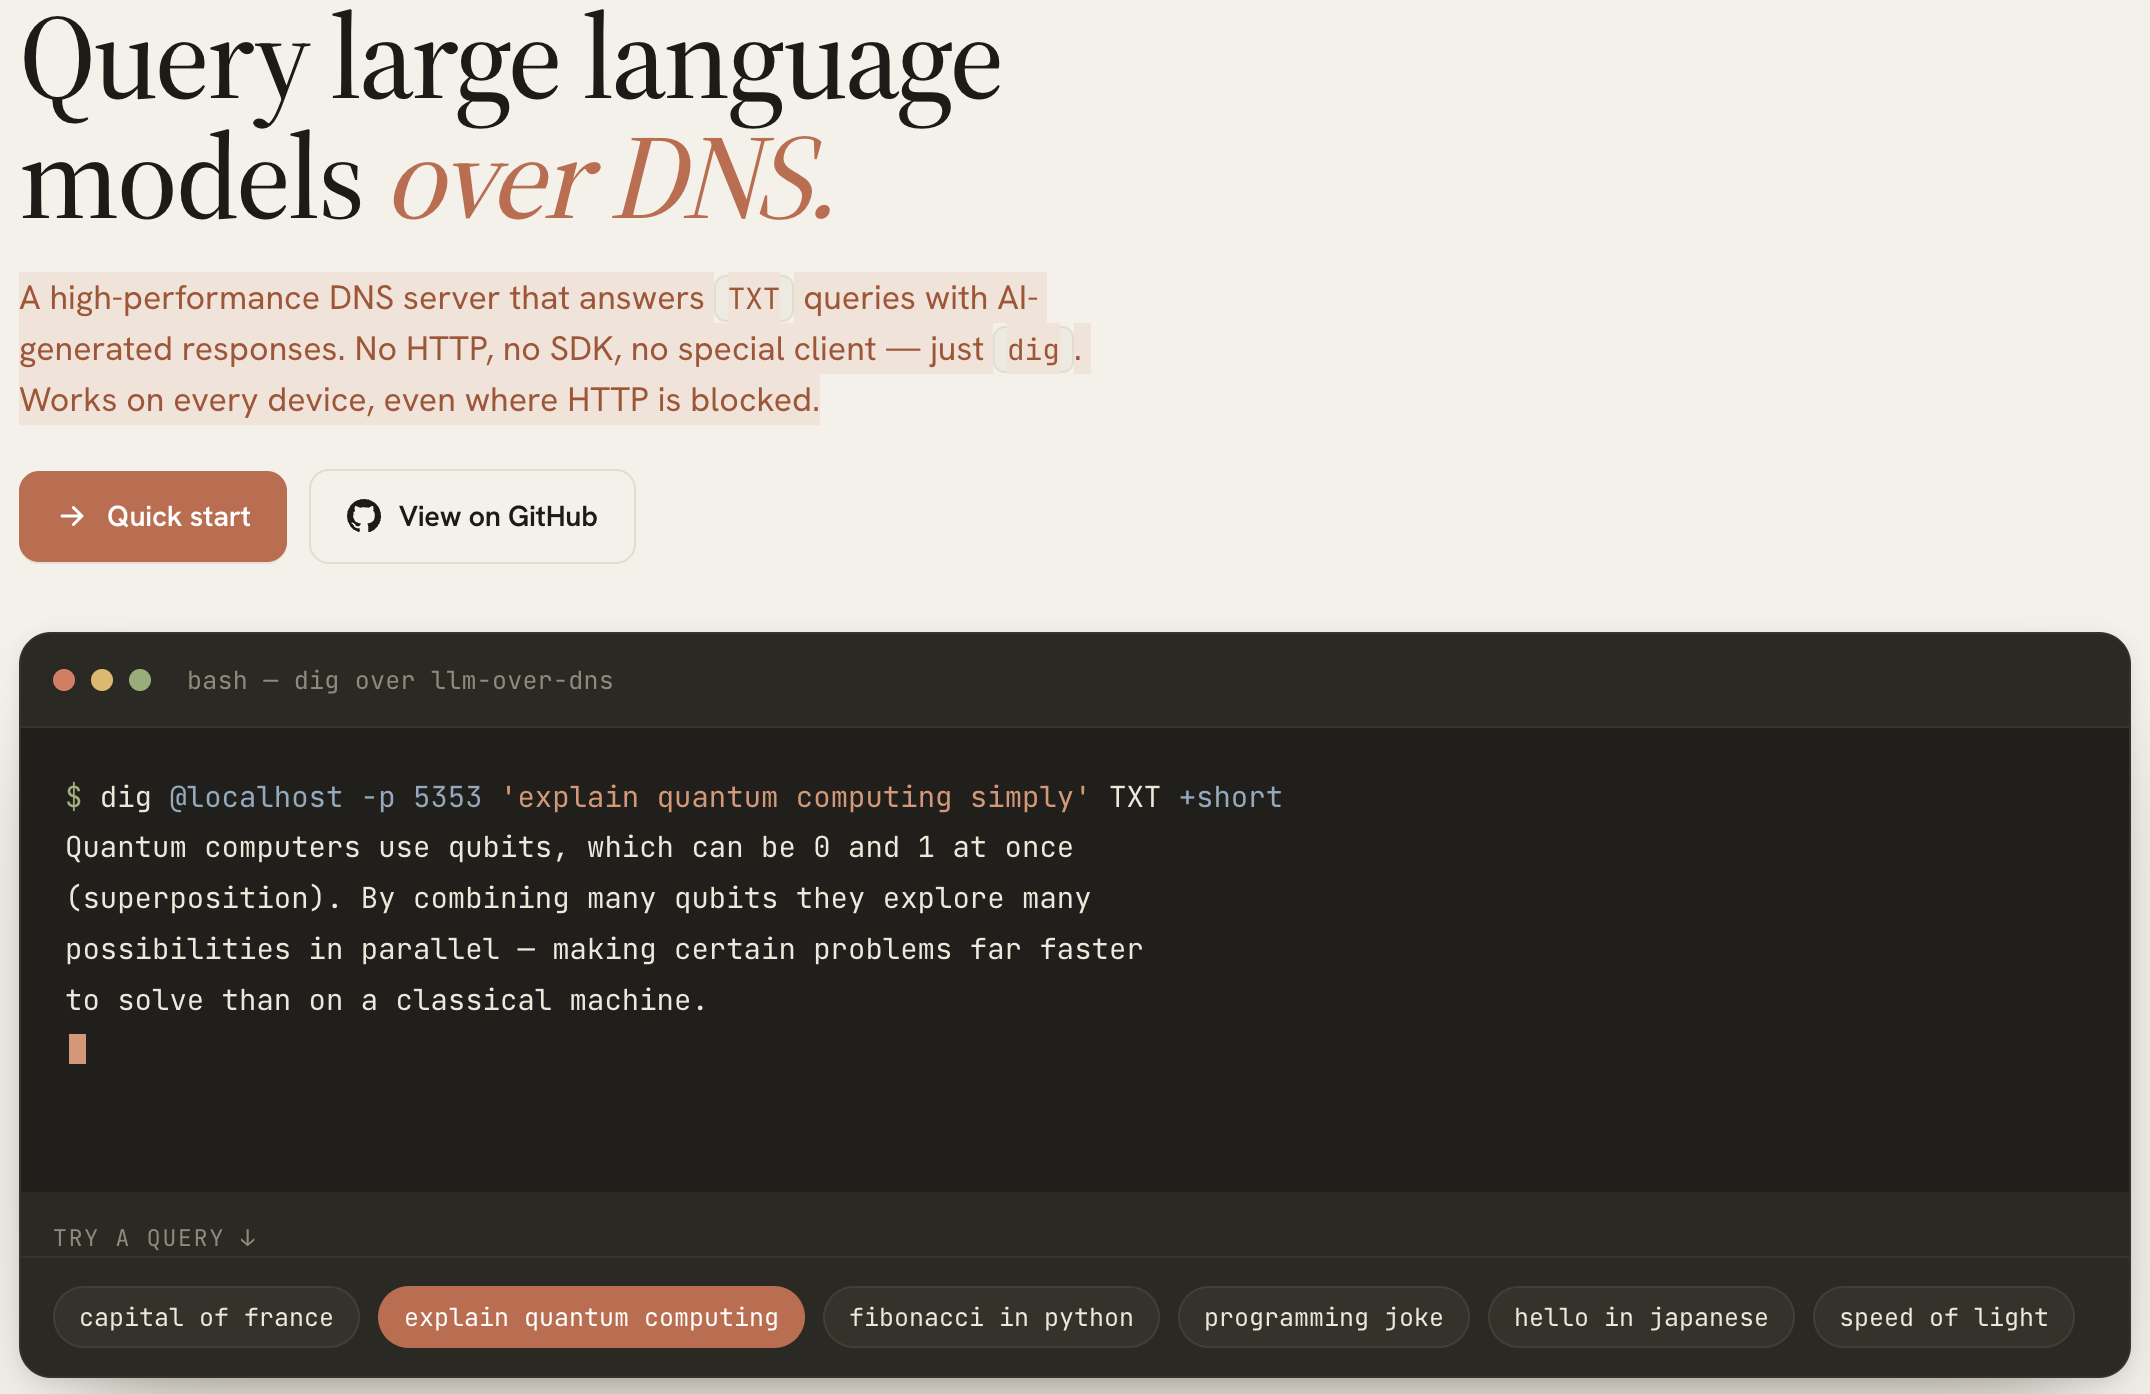Image resolution: width=2150 pixels, height=1394 pixels.
Task: Select the 'capital of france' query chip
Action: tap(206, 1317)
